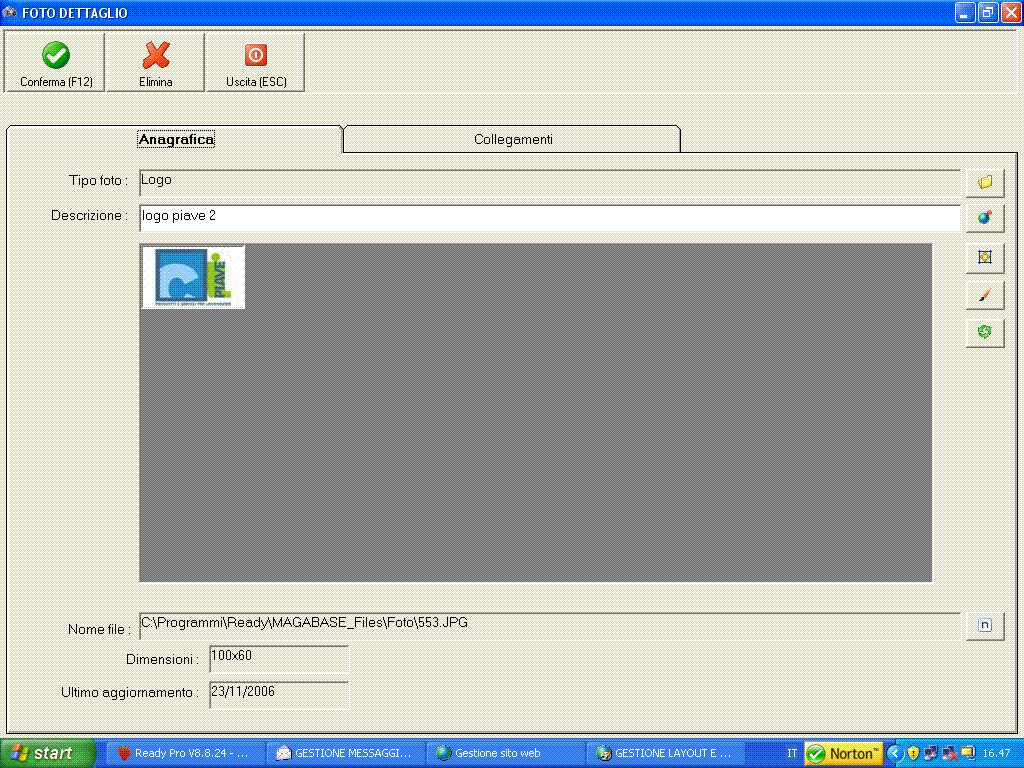The height and width of the screenshot is (768, 1024).
Task: Click the Tipo foto field showing Logo
Action: [x=550, y=182]
